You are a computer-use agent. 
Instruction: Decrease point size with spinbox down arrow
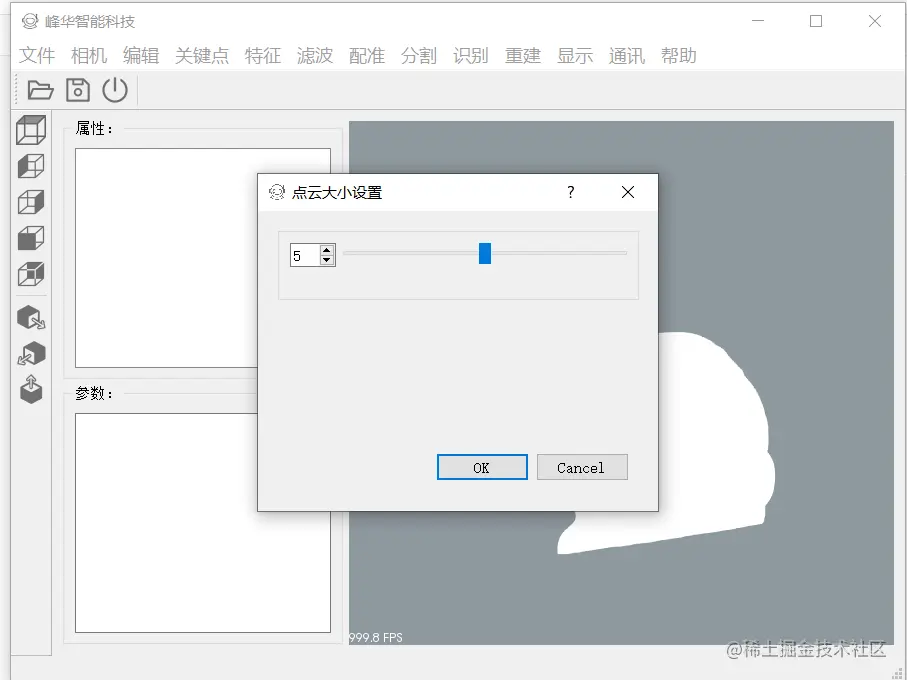pos(327,260)
